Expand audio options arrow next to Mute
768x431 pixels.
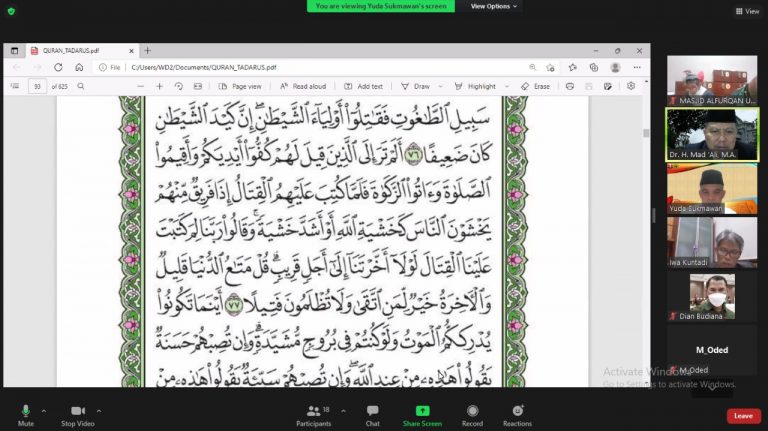[44, 411]
